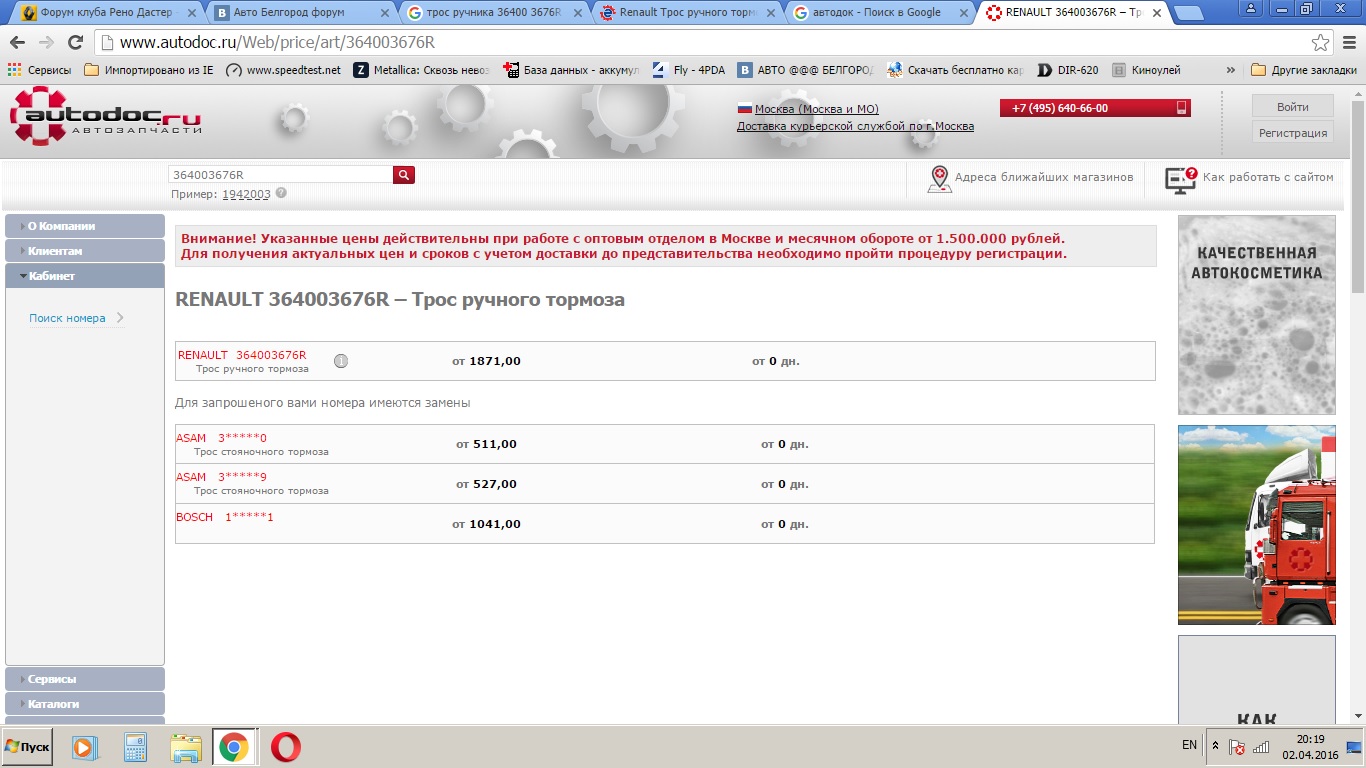Click the browser Back arrow
This screenshot has width=1366, height=768.
click(17, 43)
